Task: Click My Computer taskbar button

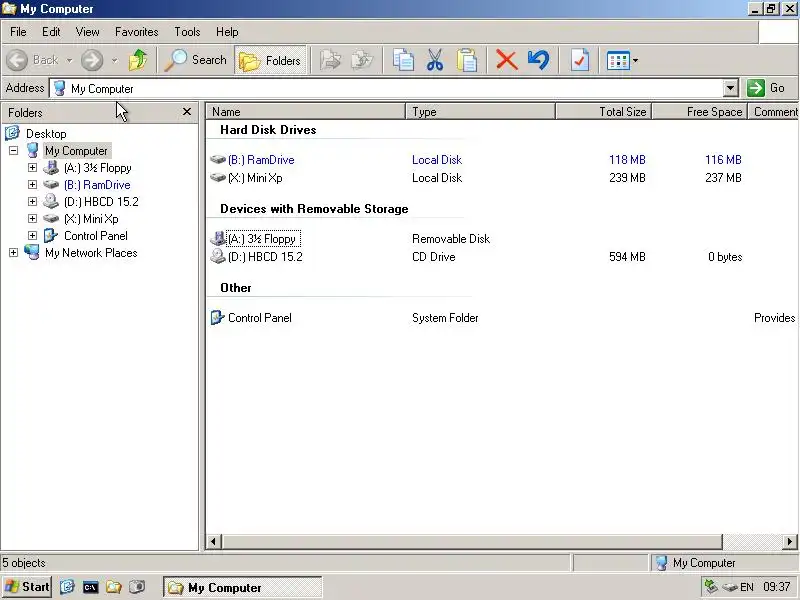Action: click(x=242, y=587)
